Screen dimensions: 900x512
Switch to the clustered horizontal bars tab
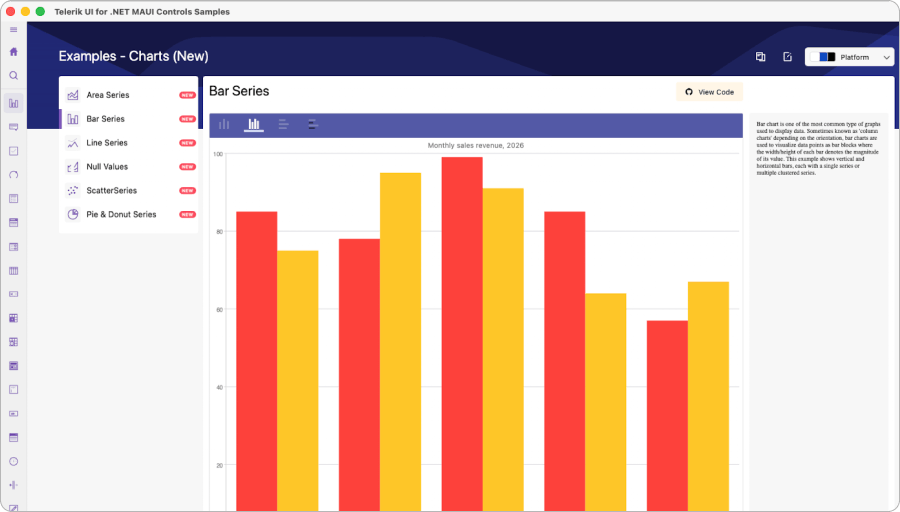tap(313, 125)
